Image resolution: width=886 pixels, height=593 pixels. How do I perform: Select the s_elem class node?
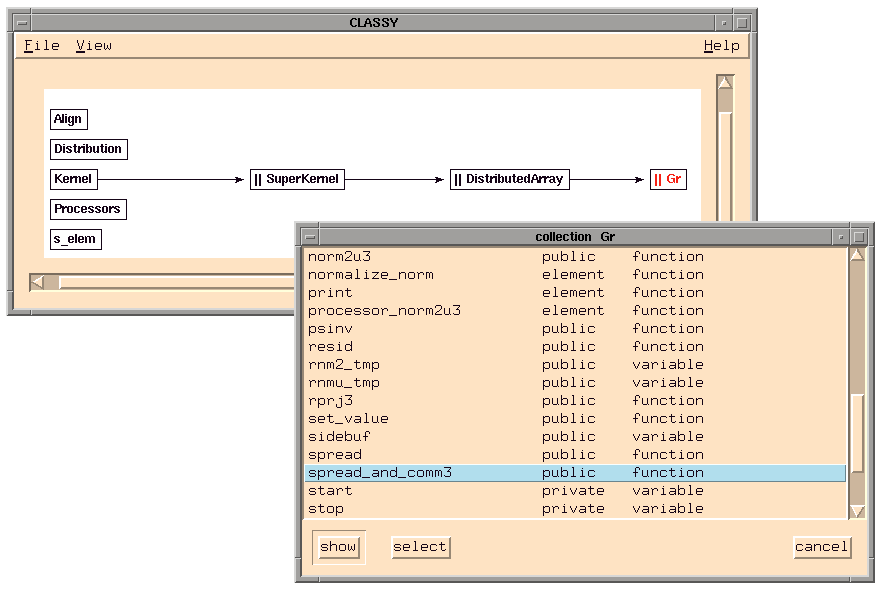click(x=76, y=239)
